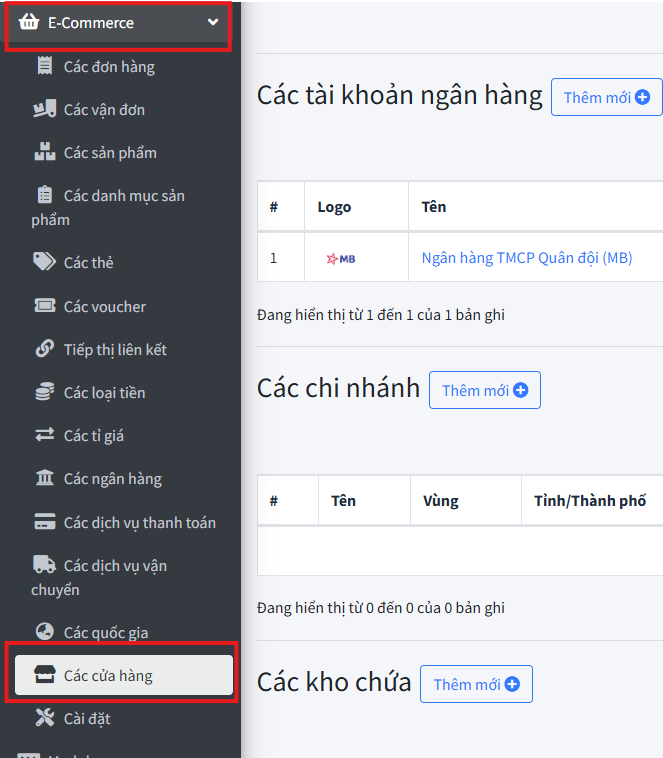Open Cài đặt settings

coord(87,718)
